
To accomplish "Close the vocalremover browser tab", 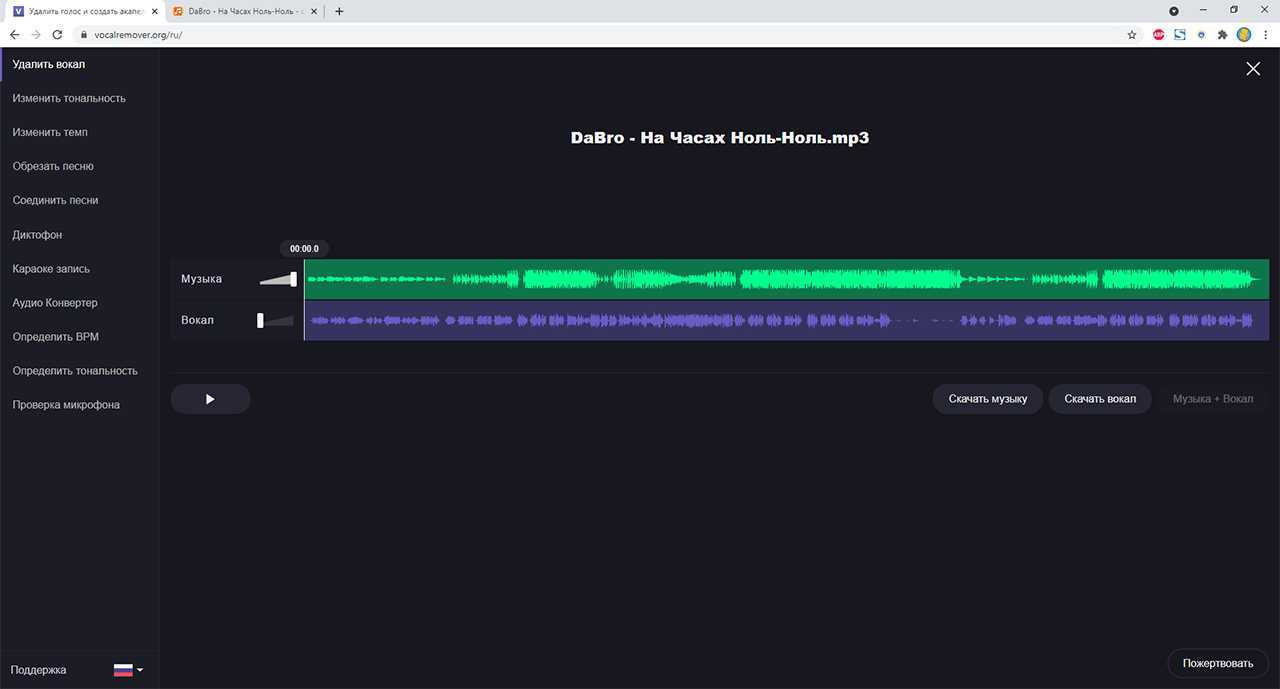I will pos(154,11).
